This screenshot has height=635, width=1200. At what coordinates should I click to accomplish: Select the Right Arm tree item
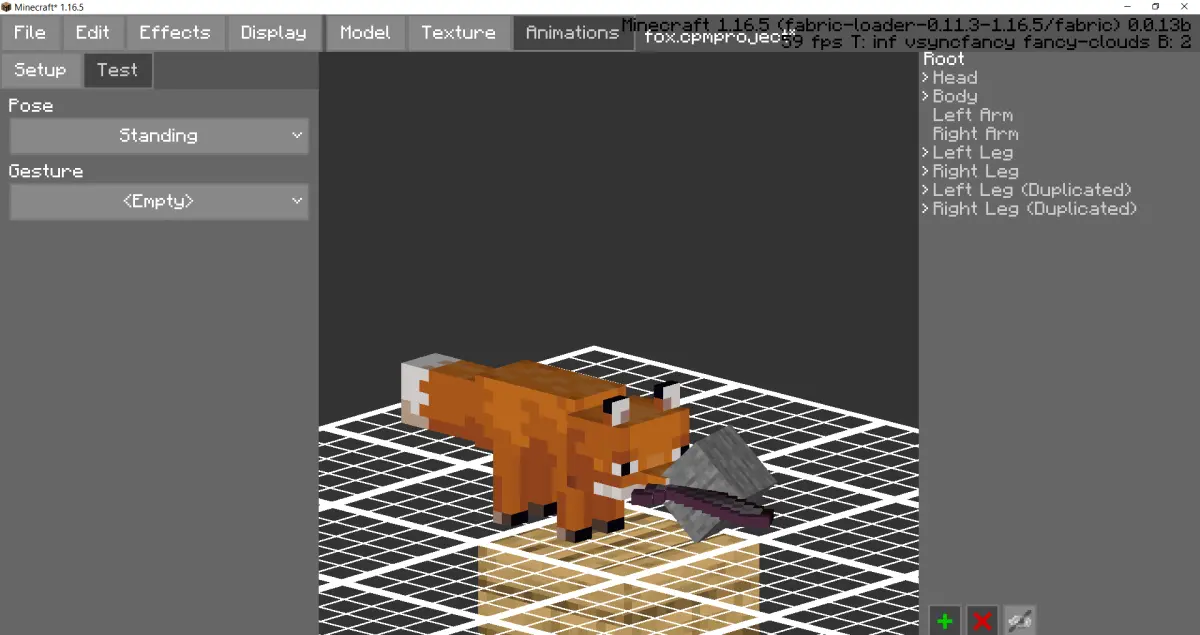(x=975, y=134)
